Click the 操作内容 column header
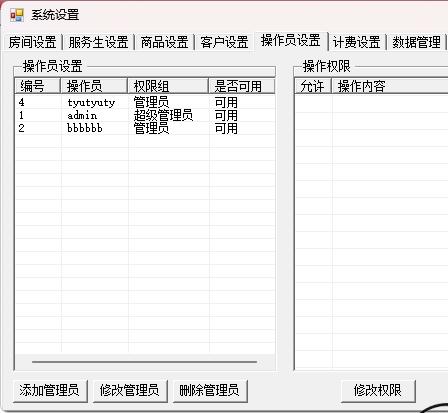The image size is (448, 413). tap(390, 86)
